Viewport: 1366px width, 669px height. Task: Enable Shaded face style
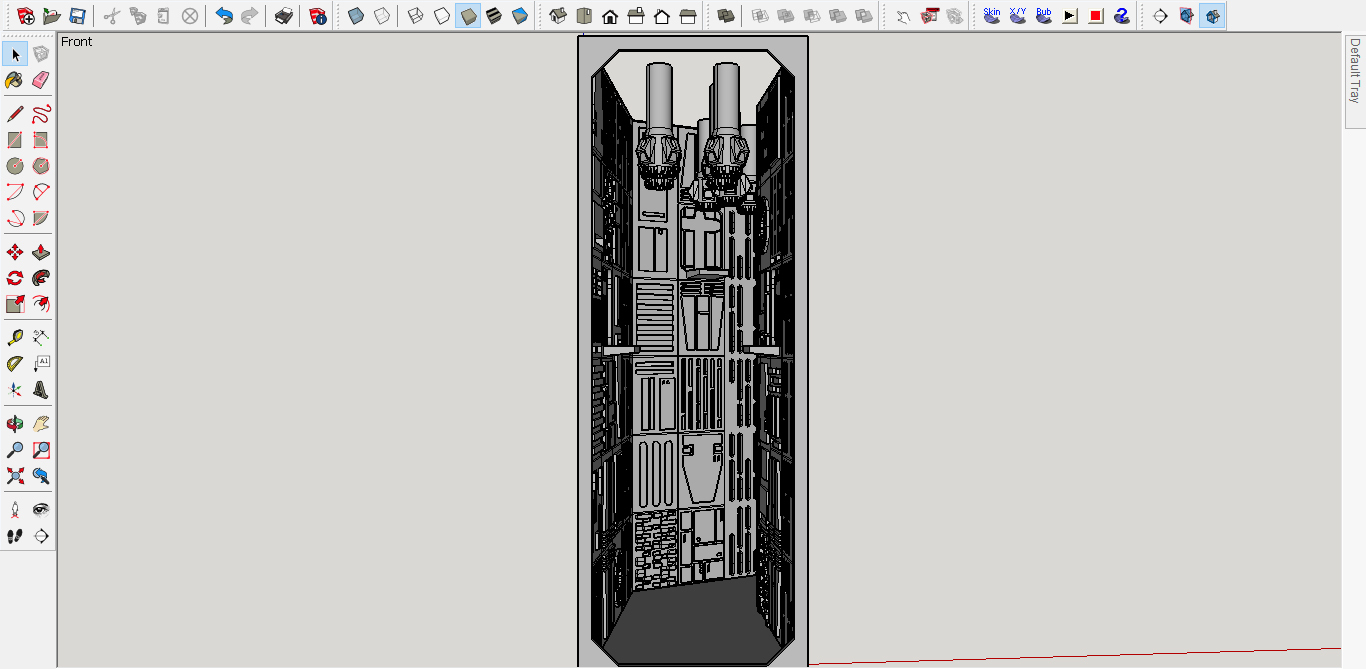(x=468, y=16)
